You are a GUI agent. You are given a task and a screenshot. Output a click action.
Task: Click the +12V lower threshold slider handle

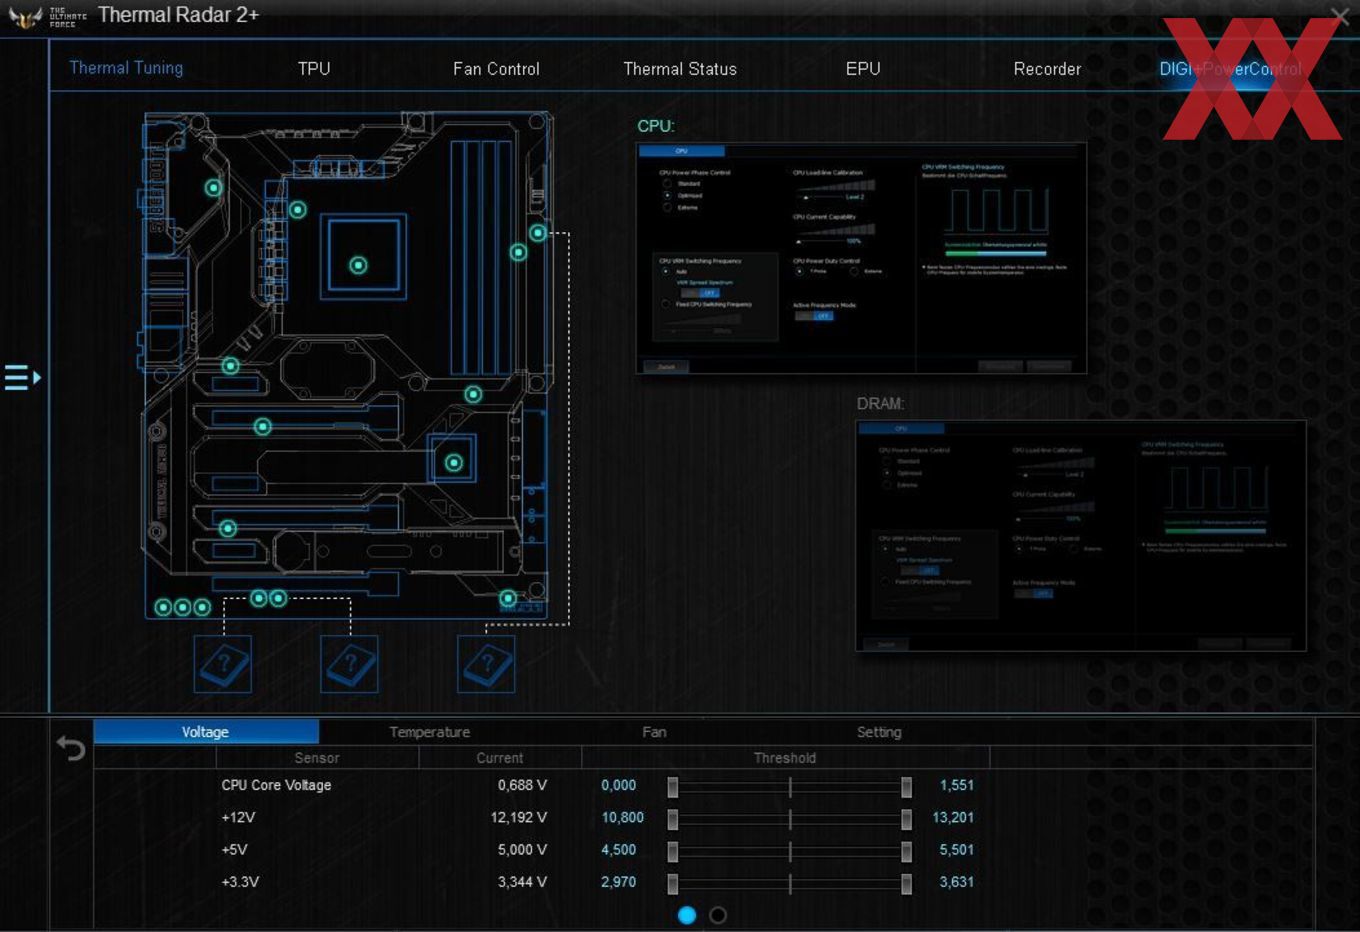coord(673,819)
